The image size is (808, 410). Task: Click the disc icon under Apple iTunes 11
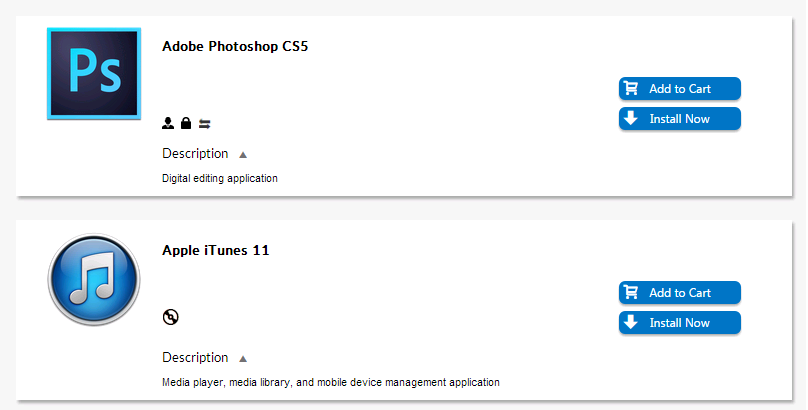(x=171, y=317)
